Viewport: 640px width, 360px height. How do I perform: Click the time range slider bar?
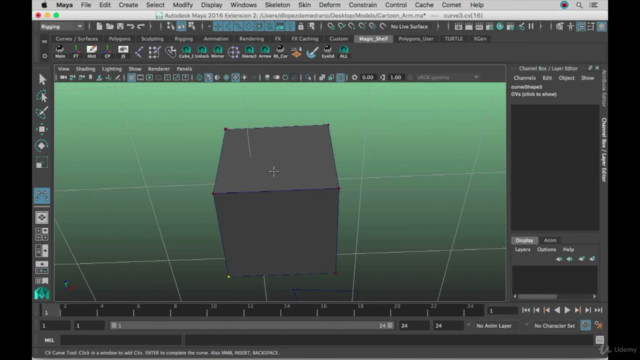click(252, 326)
